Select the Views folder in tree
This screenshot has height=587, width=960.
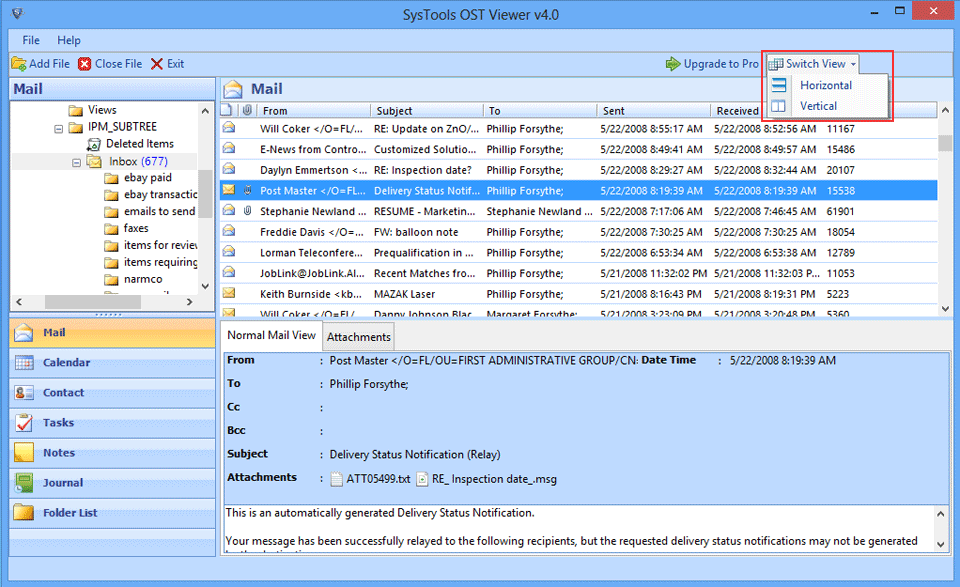(102, 110)
